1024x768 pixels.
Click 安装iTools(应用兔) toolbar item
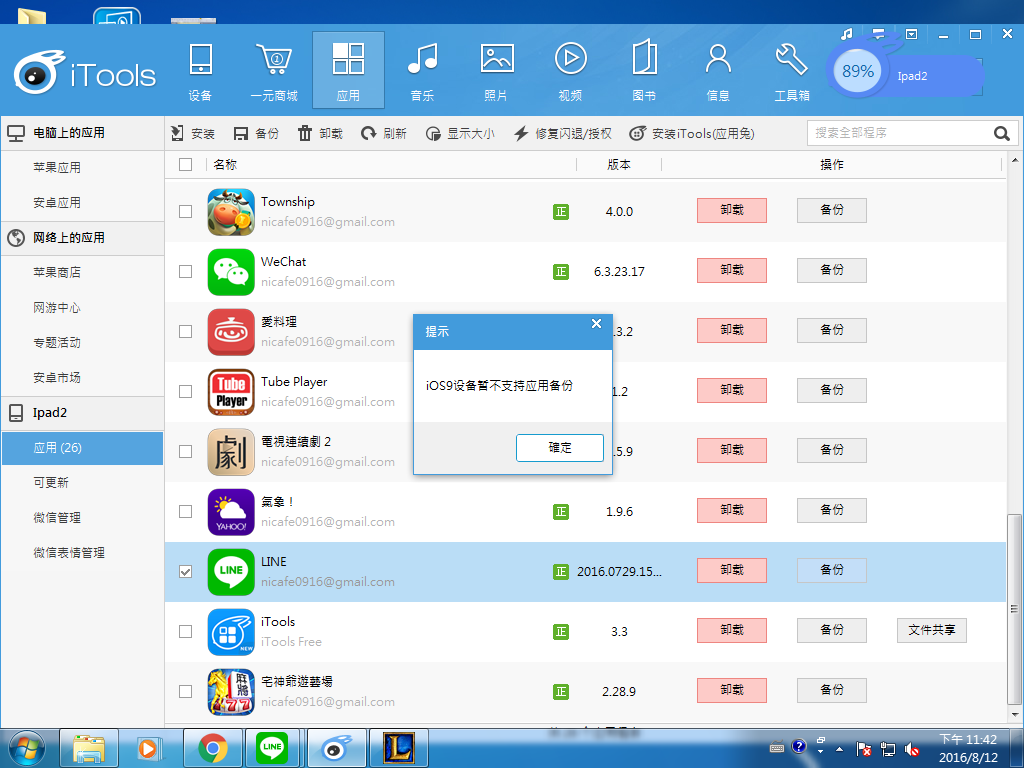click(x=692, y=133)
